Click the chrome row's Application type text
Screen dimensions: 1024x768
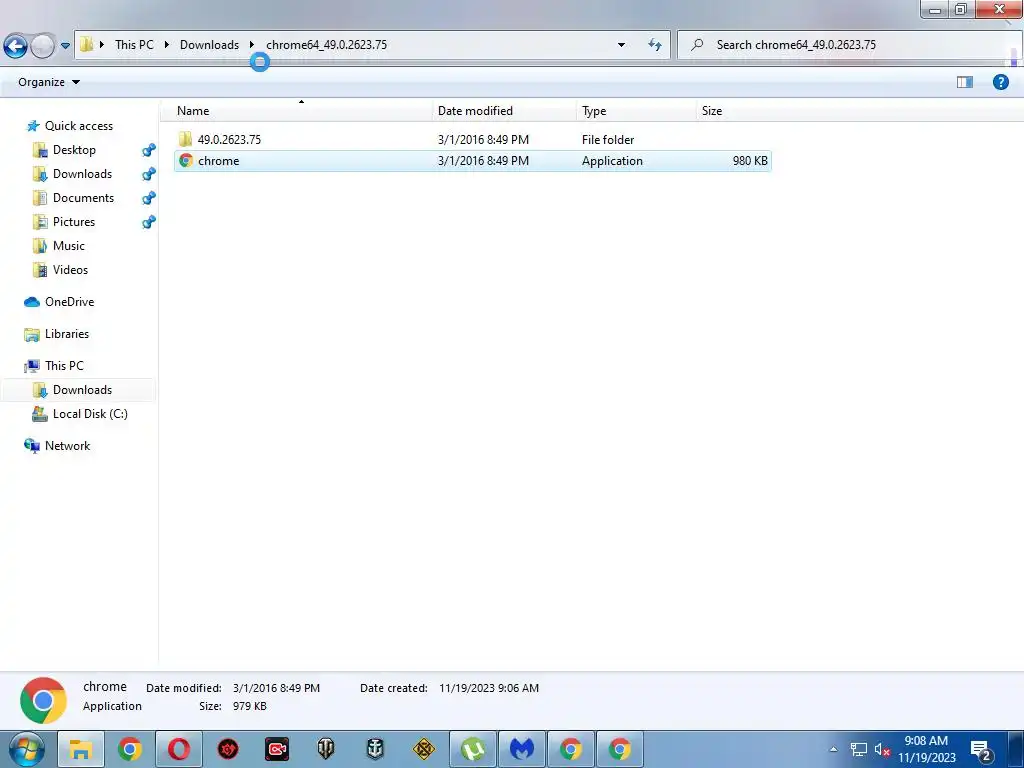click(612, 161)
